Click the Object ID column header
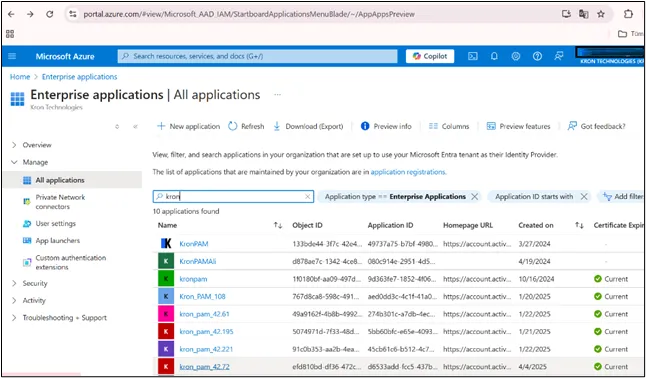 click(307, 225)
